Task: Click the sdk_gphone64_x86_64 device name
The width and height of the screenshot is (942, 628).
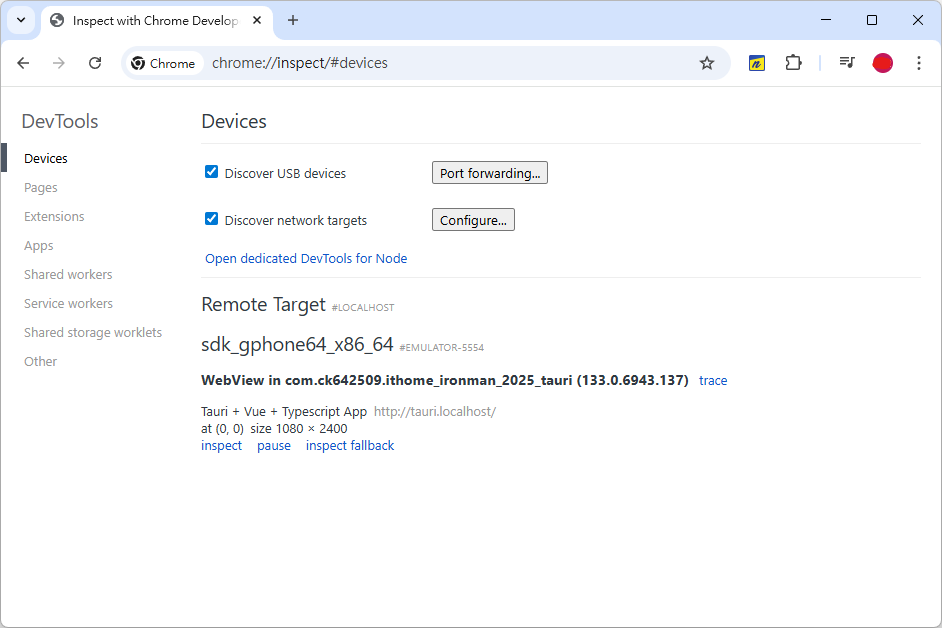Action: 297,344
